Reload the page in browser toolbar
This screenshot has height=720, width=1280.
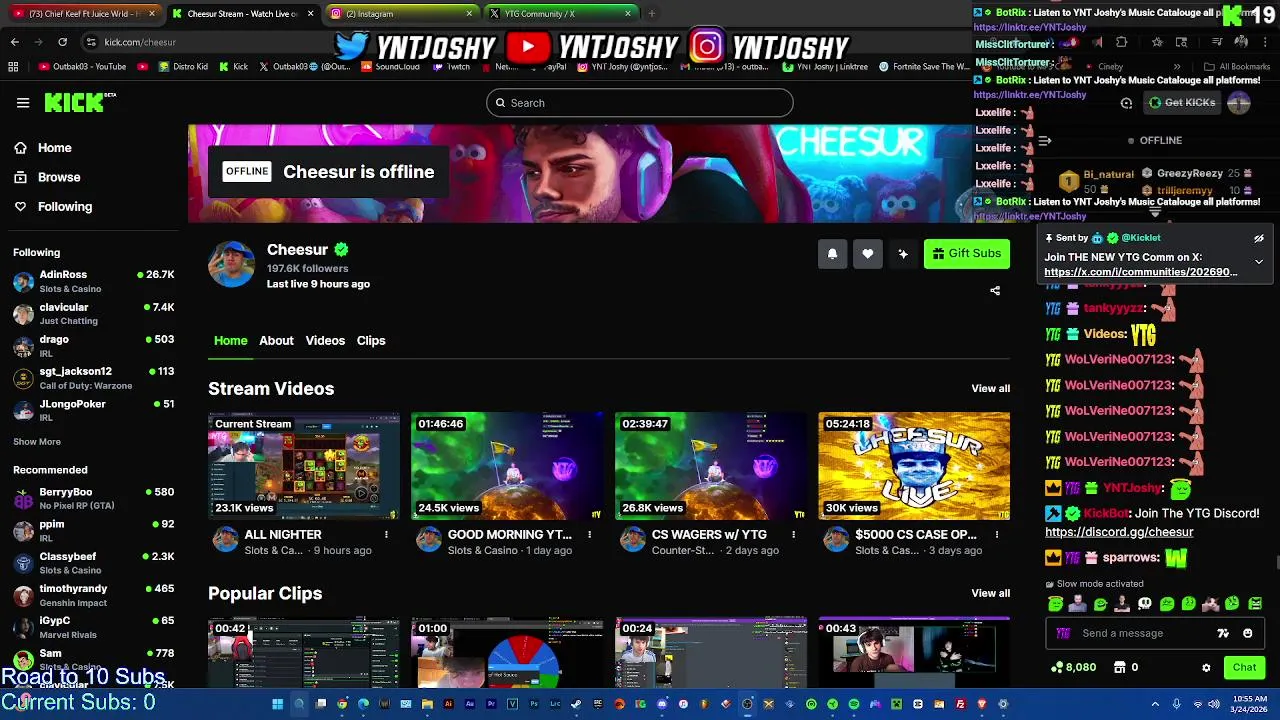tap(62, 42)
